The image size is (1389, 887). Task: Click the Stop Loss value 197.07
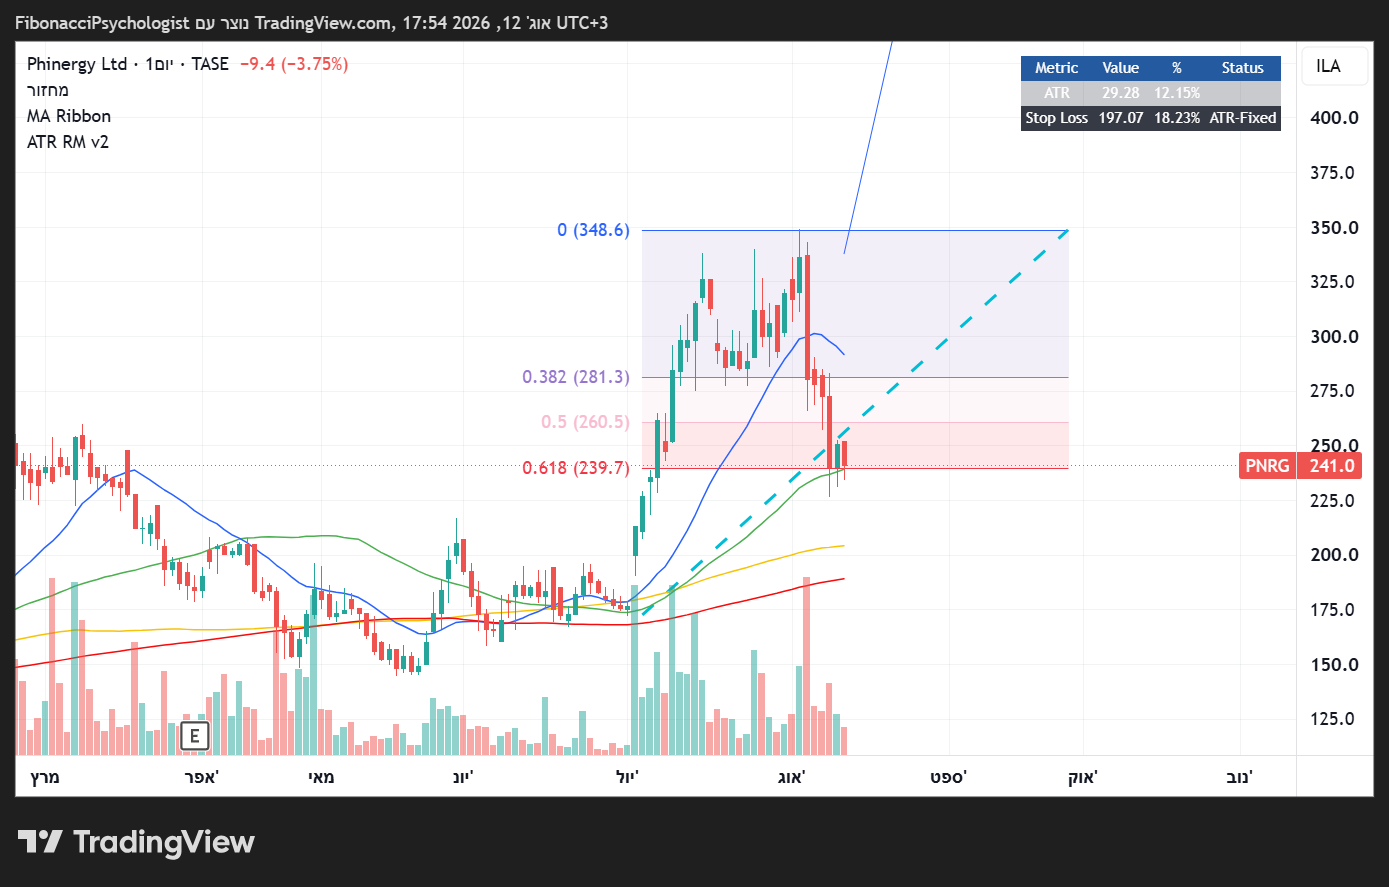(1121, 118)
